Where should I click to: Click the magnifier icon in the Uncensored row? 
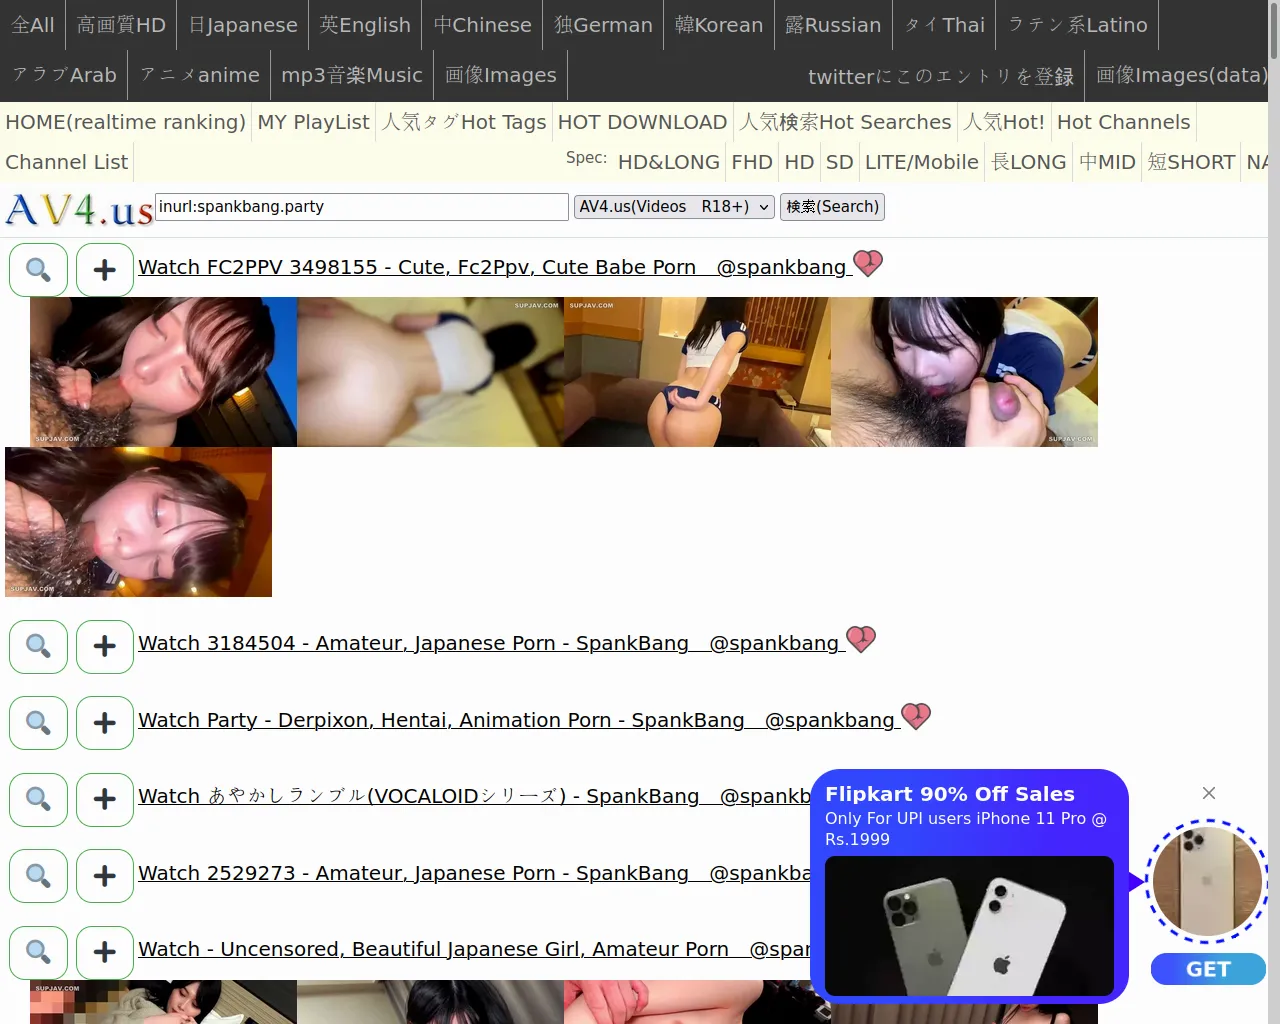38,952
